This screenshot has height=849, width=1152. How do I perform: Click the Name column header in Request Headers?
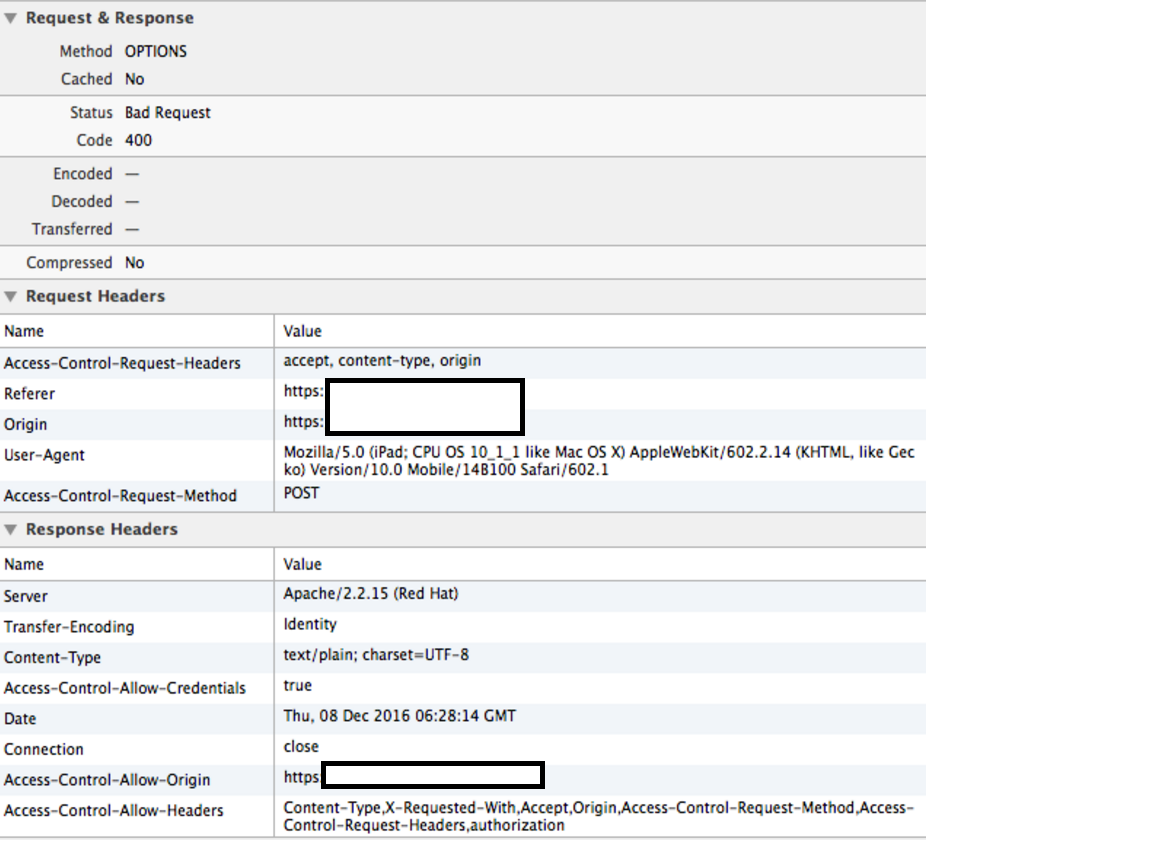click(24, 331)
